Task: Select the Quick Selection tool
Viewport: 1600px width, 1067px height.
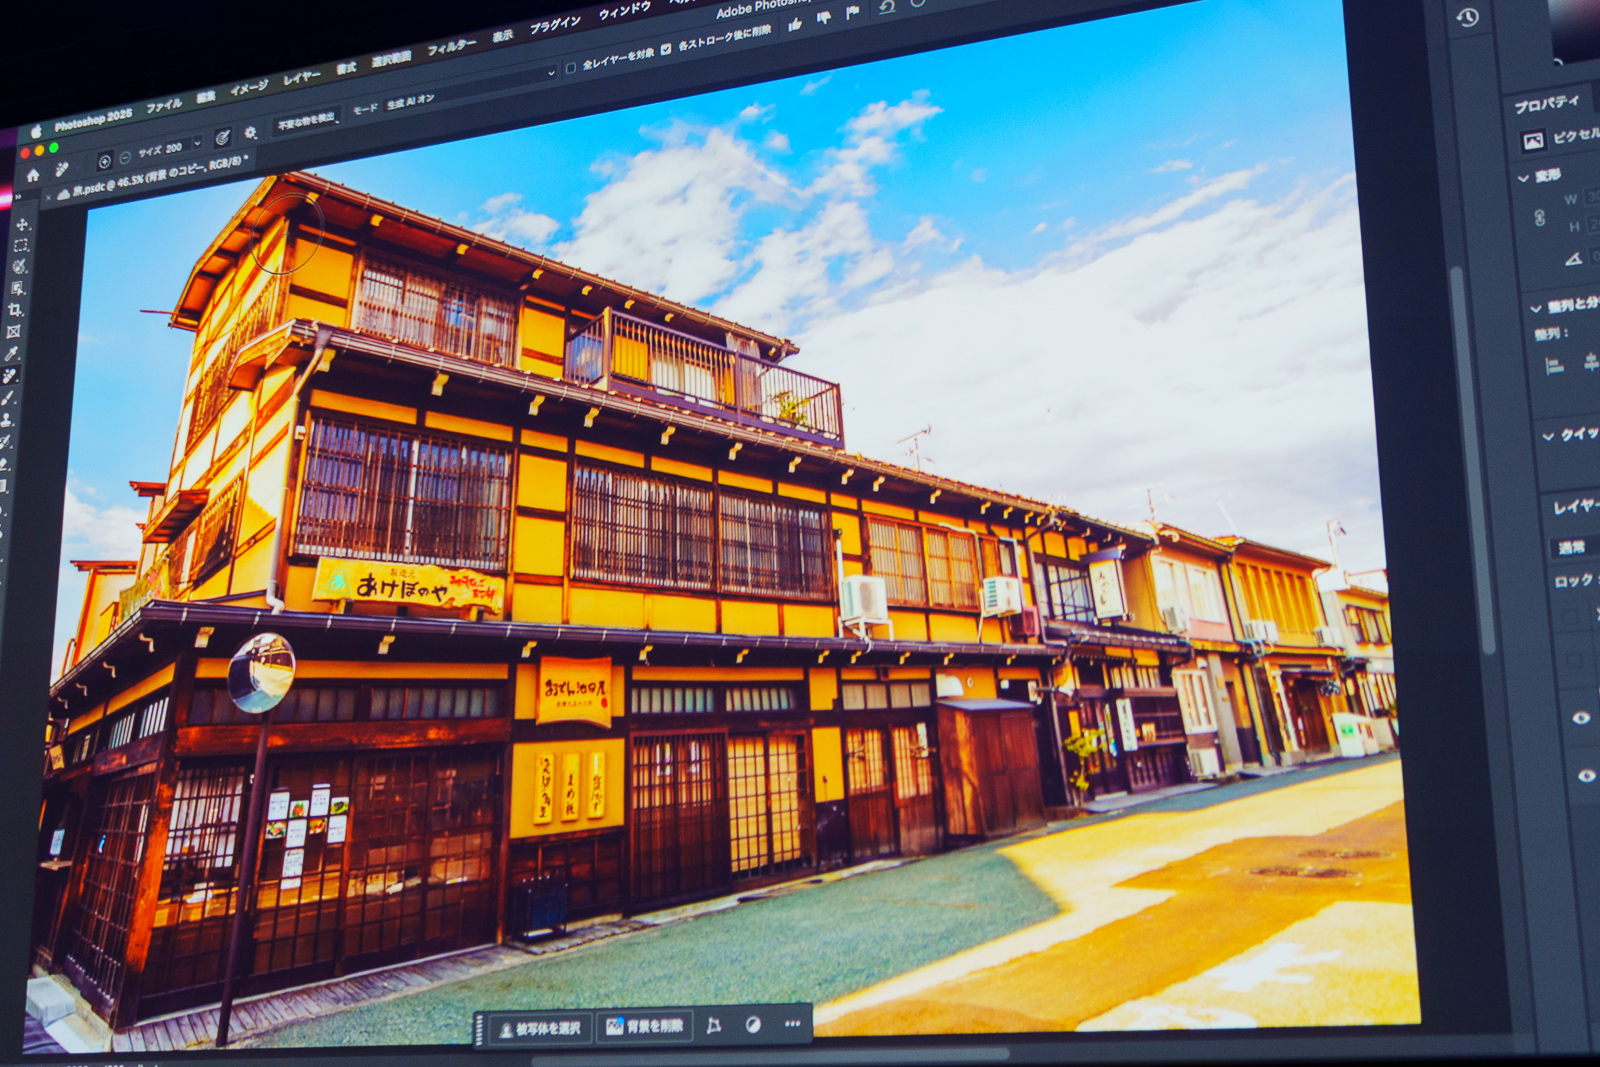Action: (x=20, y=266)
